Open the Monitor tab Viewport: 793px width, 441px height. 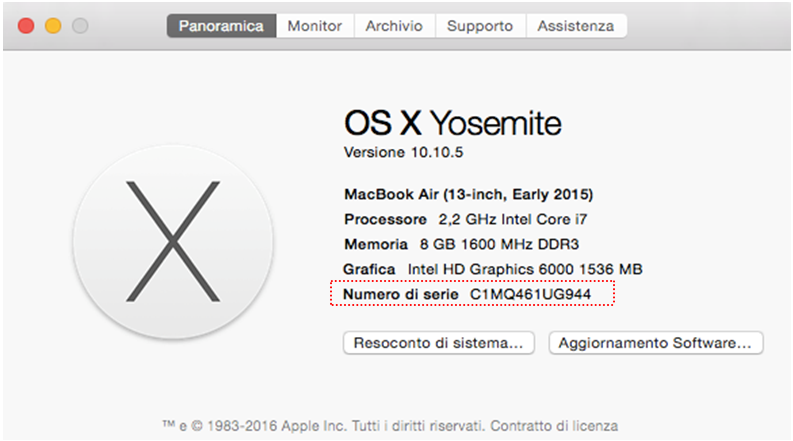(315, 26)
